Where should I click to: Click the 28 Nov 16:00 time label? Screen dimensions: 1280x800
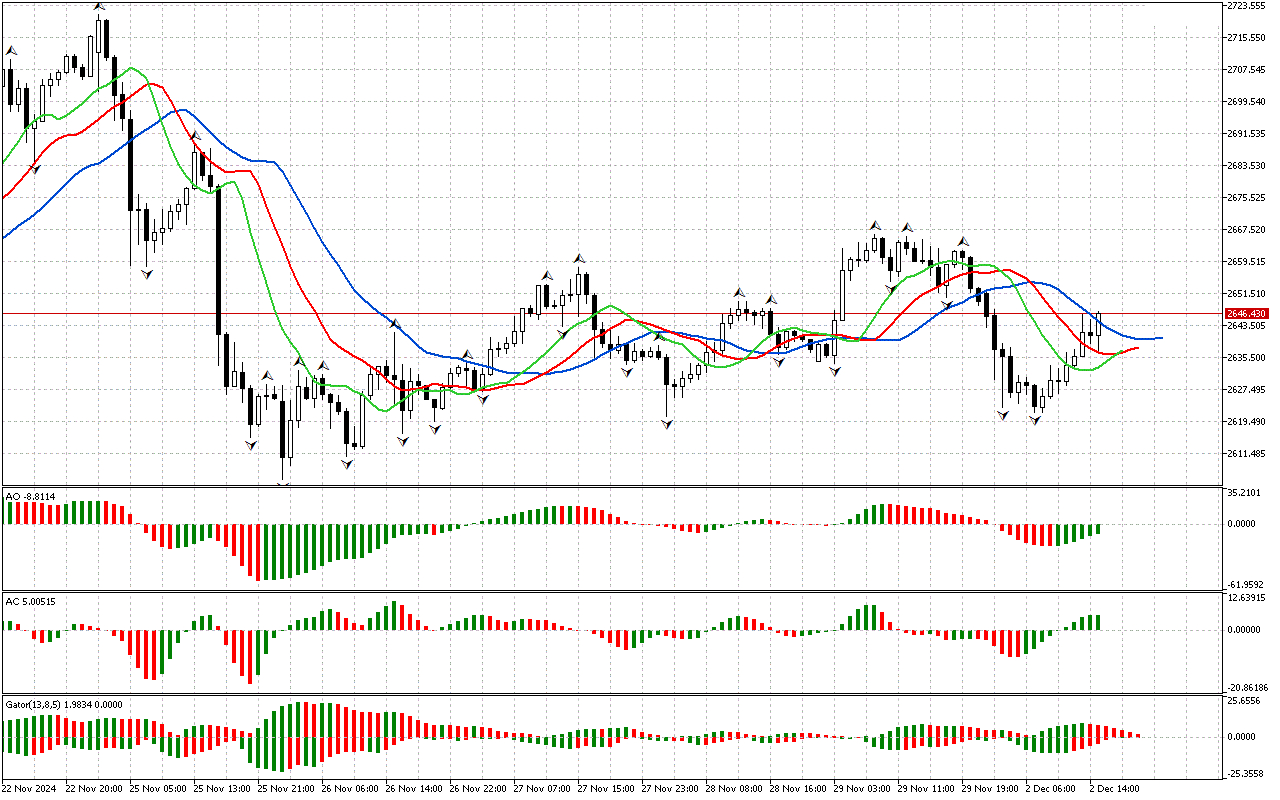(x=798, y=789)
